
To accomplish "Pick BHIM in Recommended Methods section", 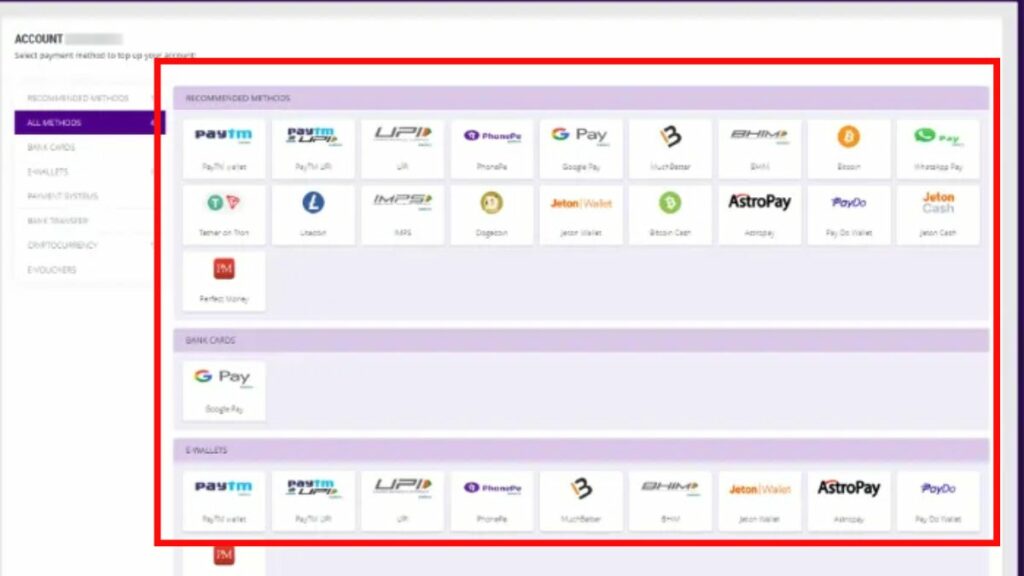I will click(x=760, y=149).
